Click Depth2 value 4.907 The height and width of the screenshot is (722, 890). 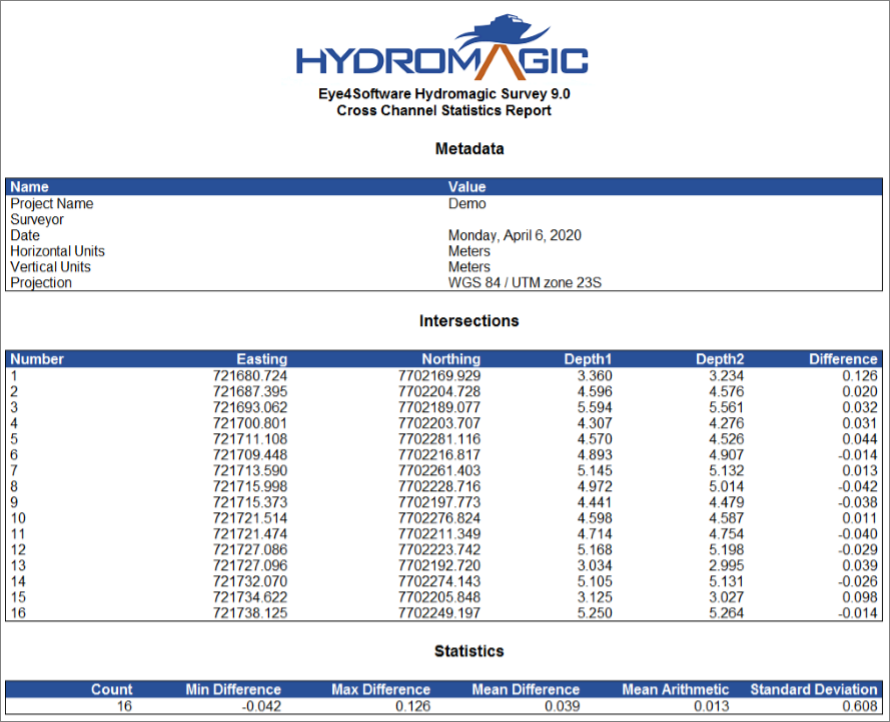tap(726, 455)
